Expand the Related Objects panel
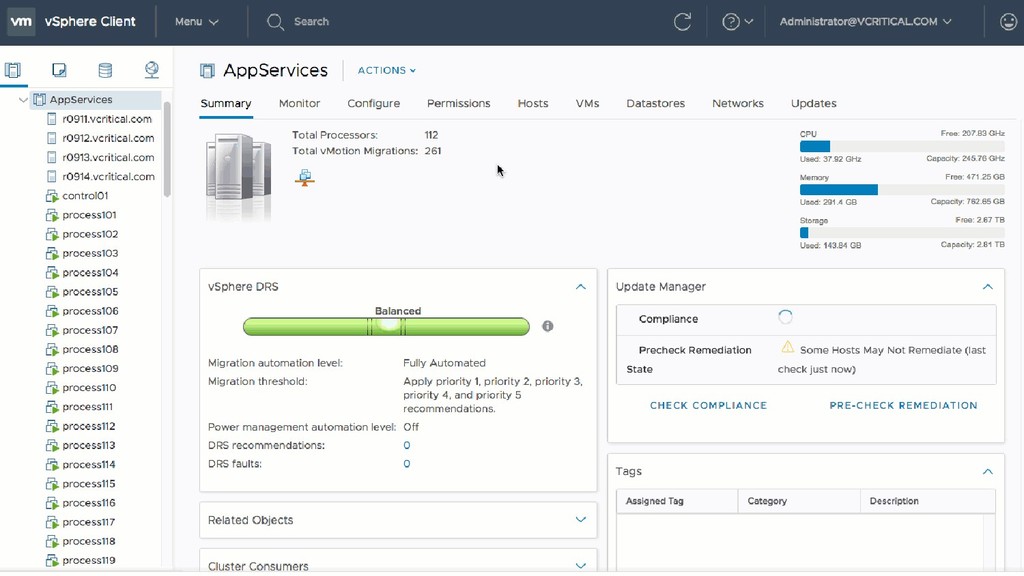Image resolution: width=1024 pixels, height=576 pixels. pyautogui.click(x=581, y=520)
